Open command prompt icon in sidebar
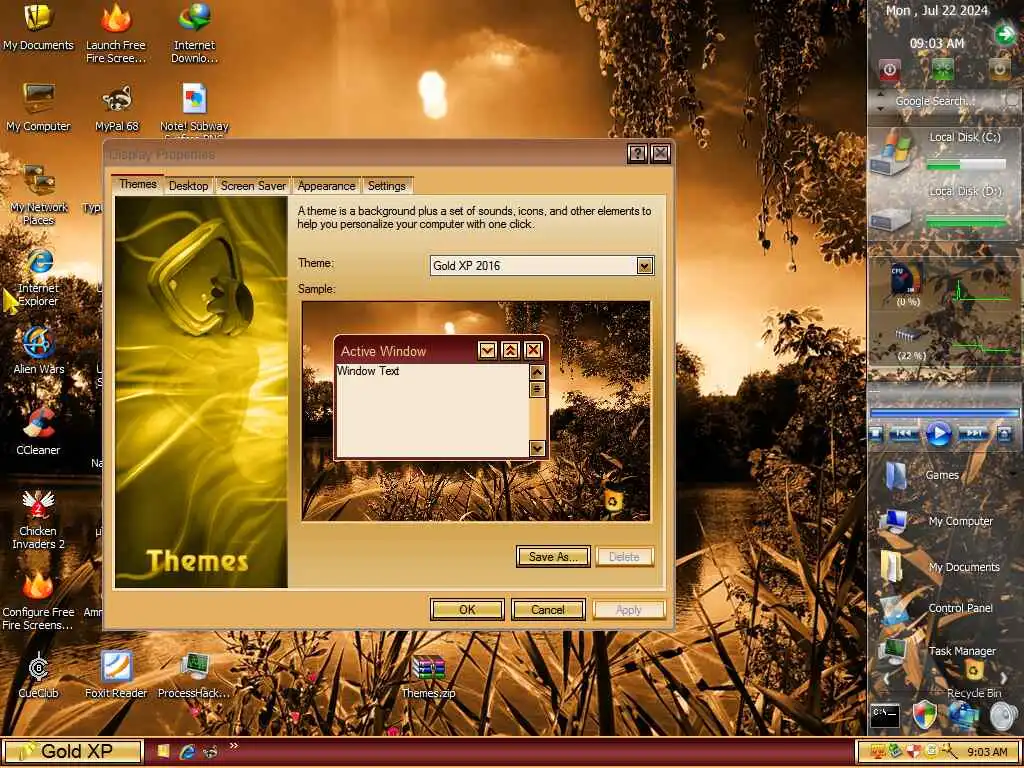Viewport: 1024px width, 768px height. pos(886,714)
